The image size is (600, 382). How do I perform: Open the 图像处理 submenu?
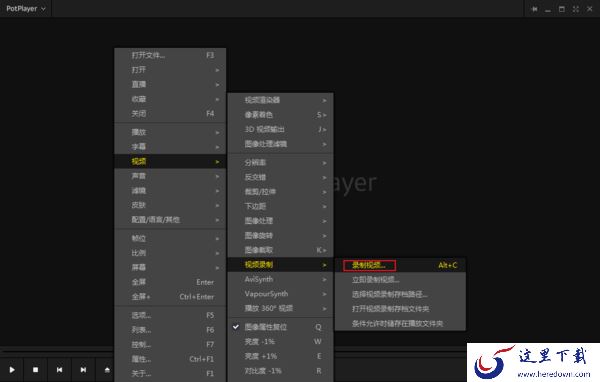tap(280, 221)
